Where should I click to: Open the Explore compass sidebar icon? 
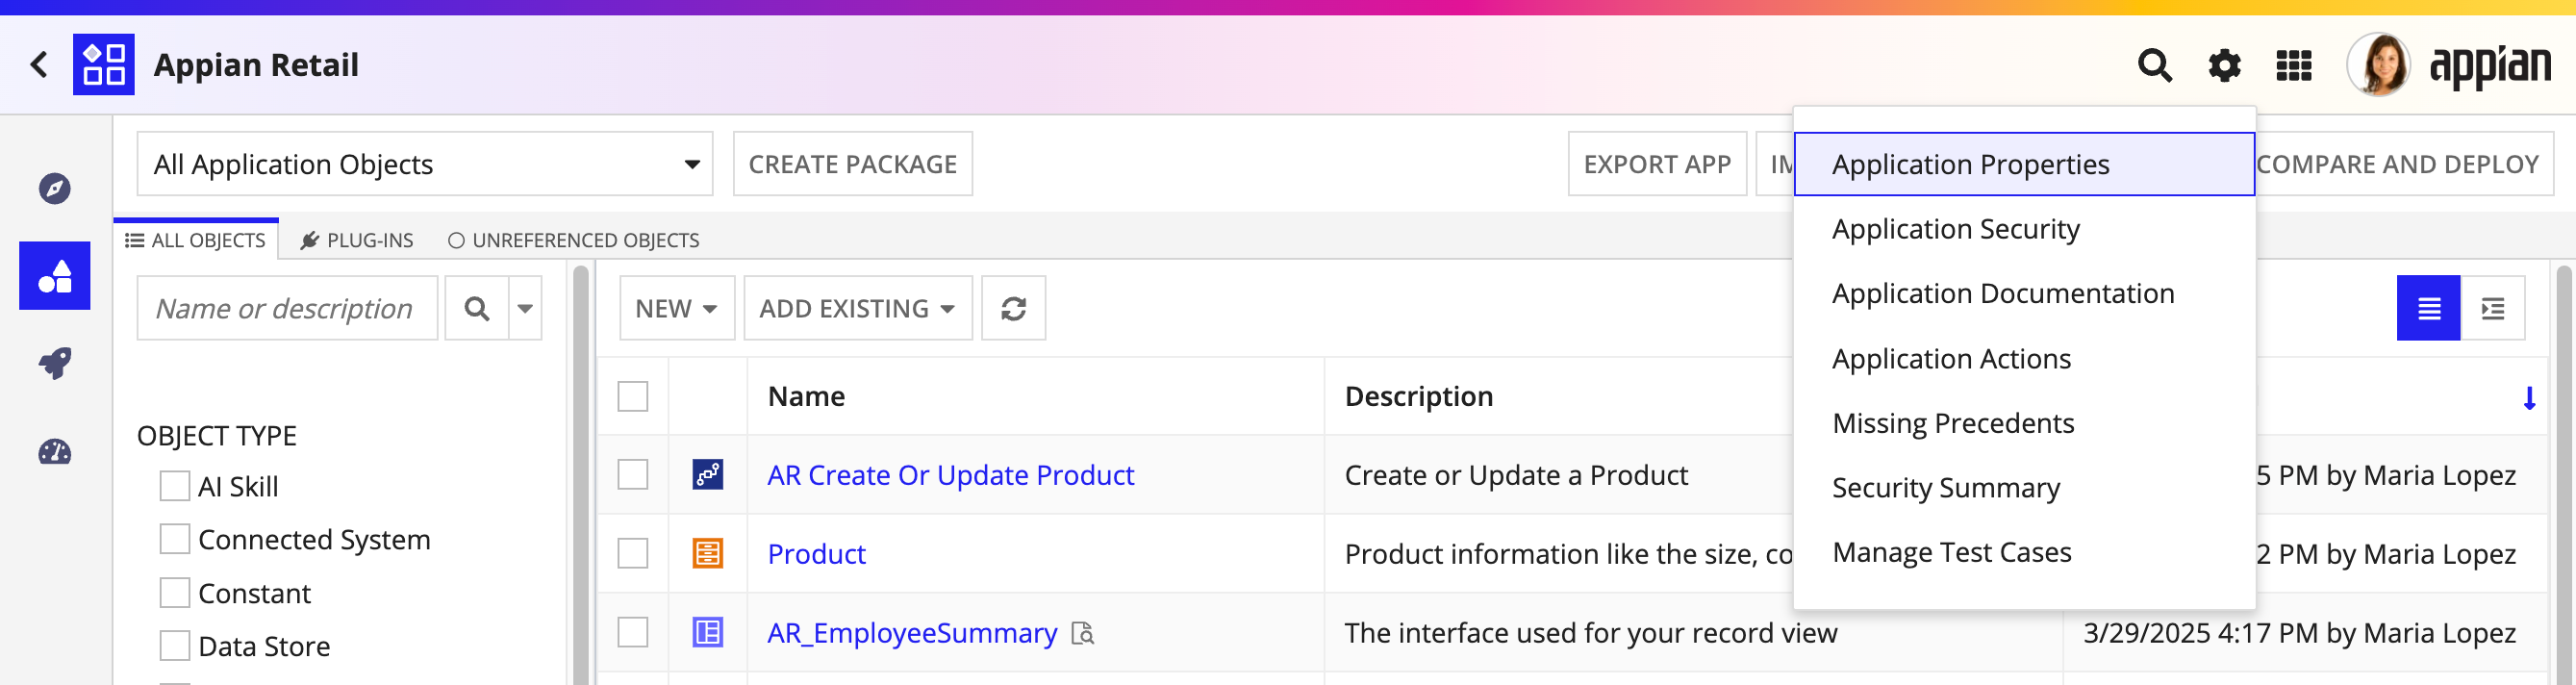55,188
